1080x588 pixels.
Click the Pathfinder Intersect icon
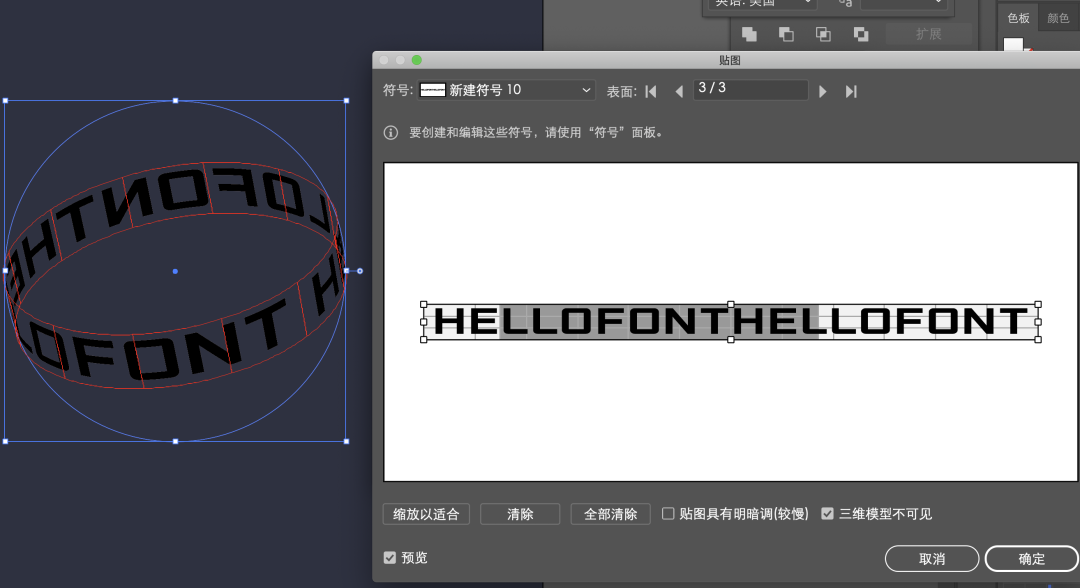coord(823,34)
